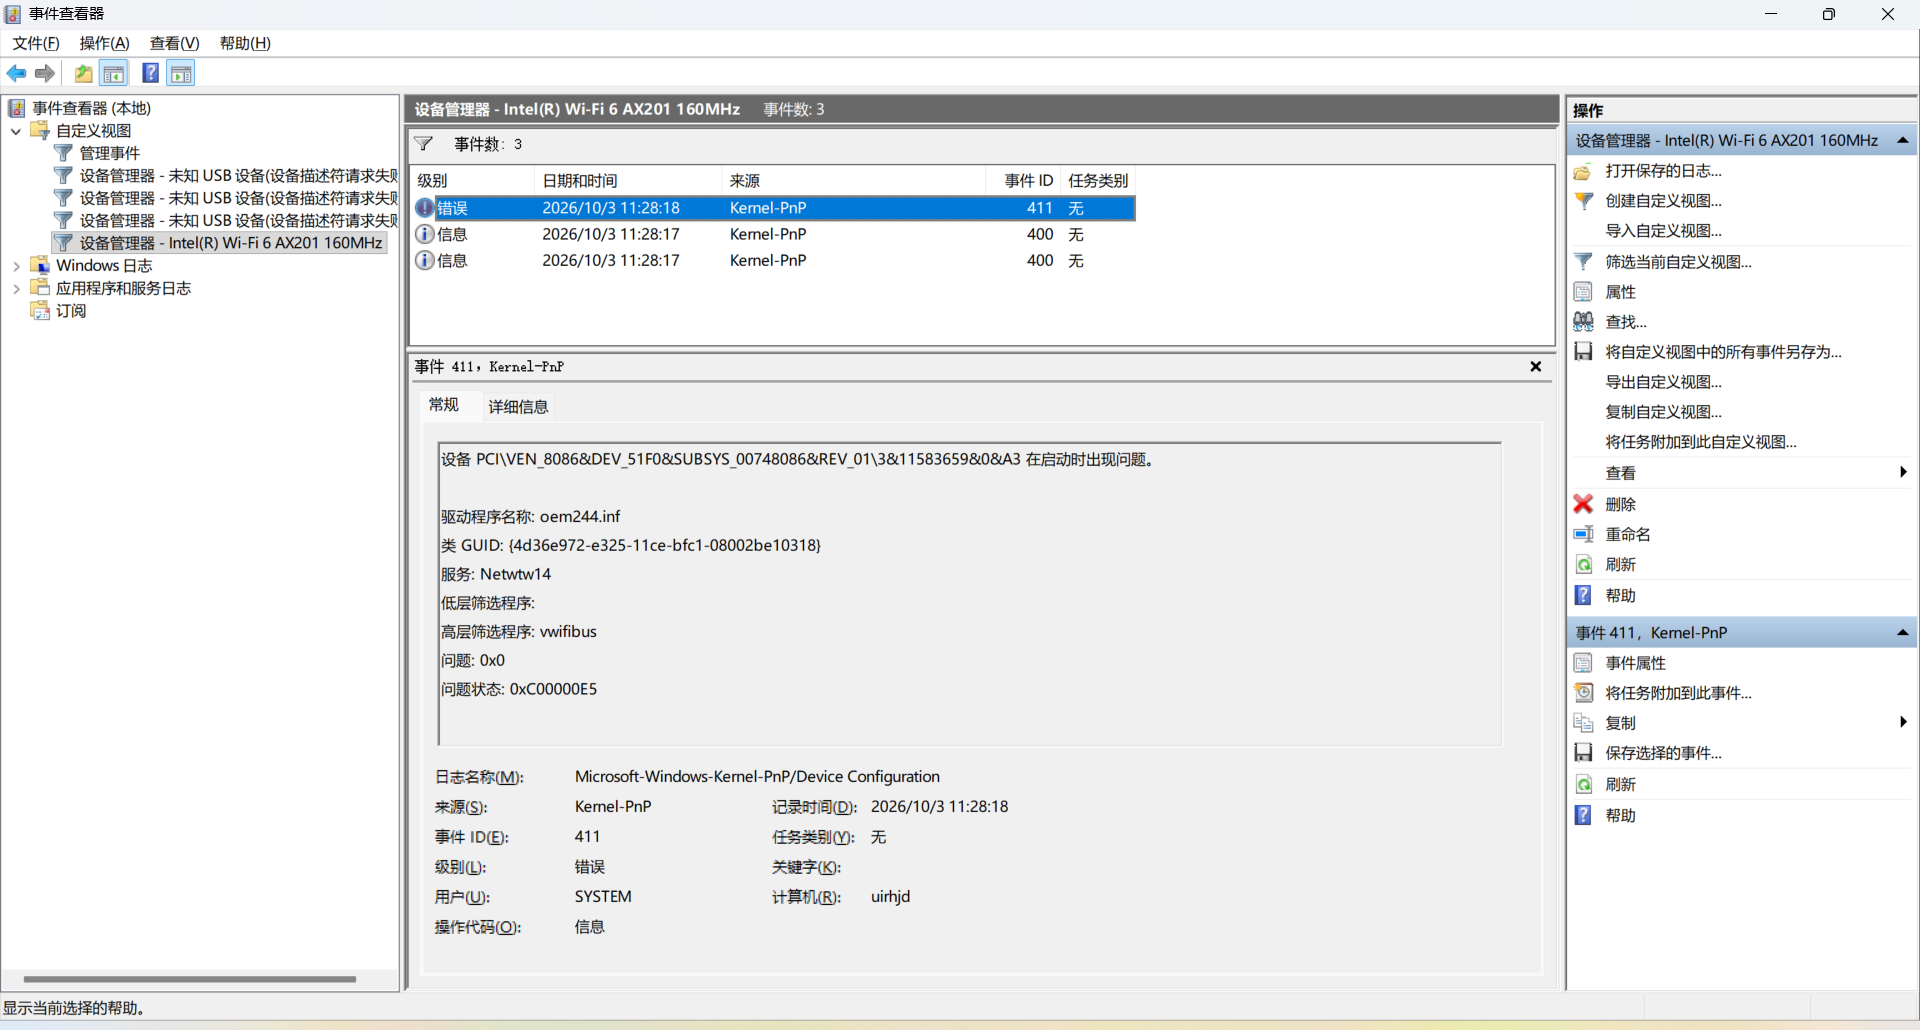Image resolution: width=1920 pixels, height=1030 pixels.
Task: Click the error icon of event 411 row
Action: (x=425, y=208)
